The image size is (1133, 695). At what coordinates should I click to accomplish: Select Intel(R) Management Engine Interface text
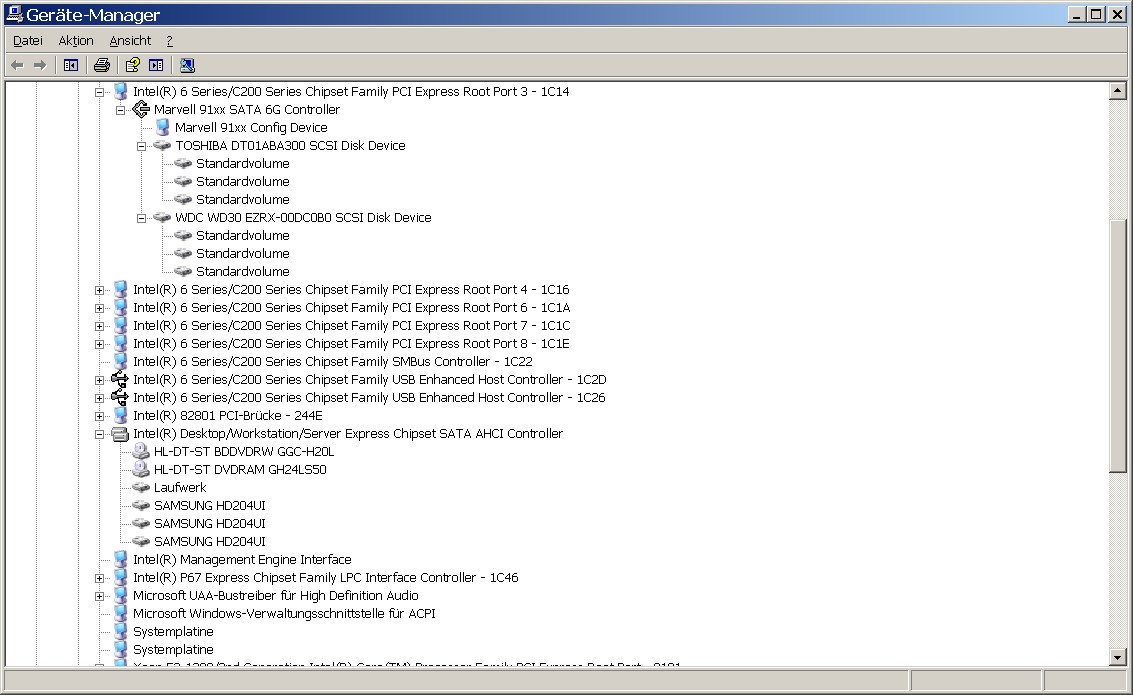[242, 560]
